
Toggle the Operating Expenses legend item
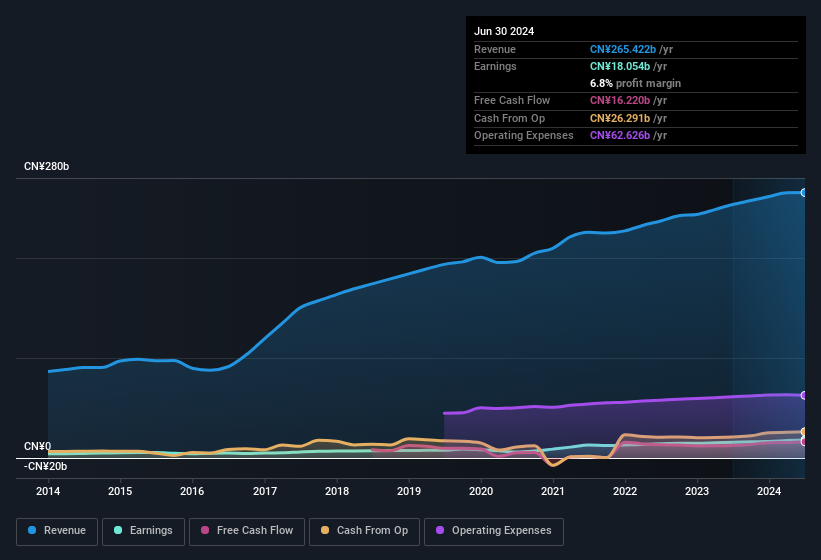pos(494,530)
